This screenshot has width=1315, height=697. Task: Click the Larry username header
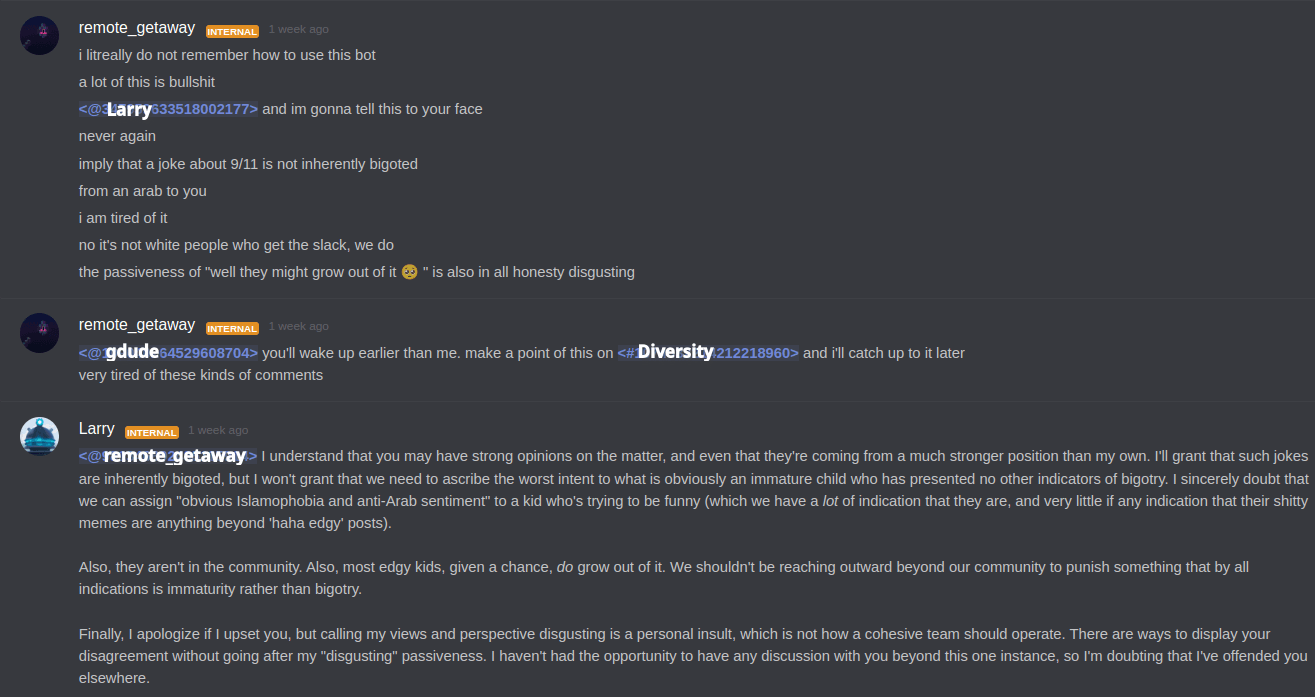(x=97, y=429)
